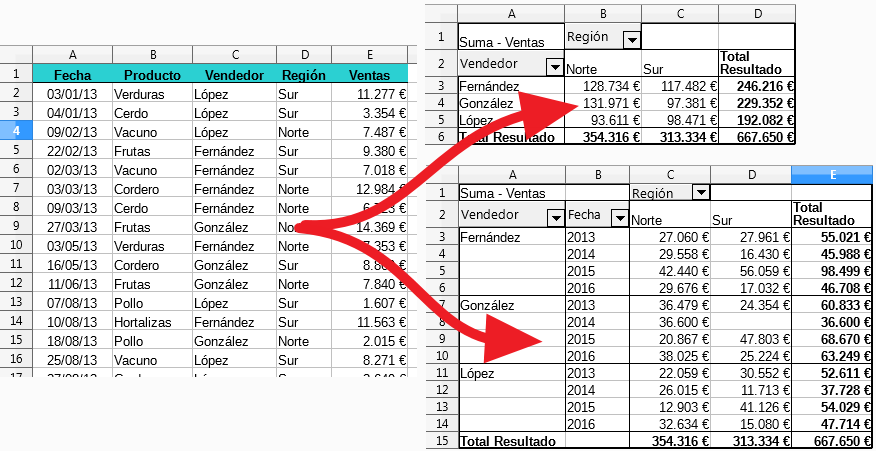This screenshot has width=876, height=451.
Task: Click 667.650 € grand total in upper pivot
Action: tap(757, 137)
